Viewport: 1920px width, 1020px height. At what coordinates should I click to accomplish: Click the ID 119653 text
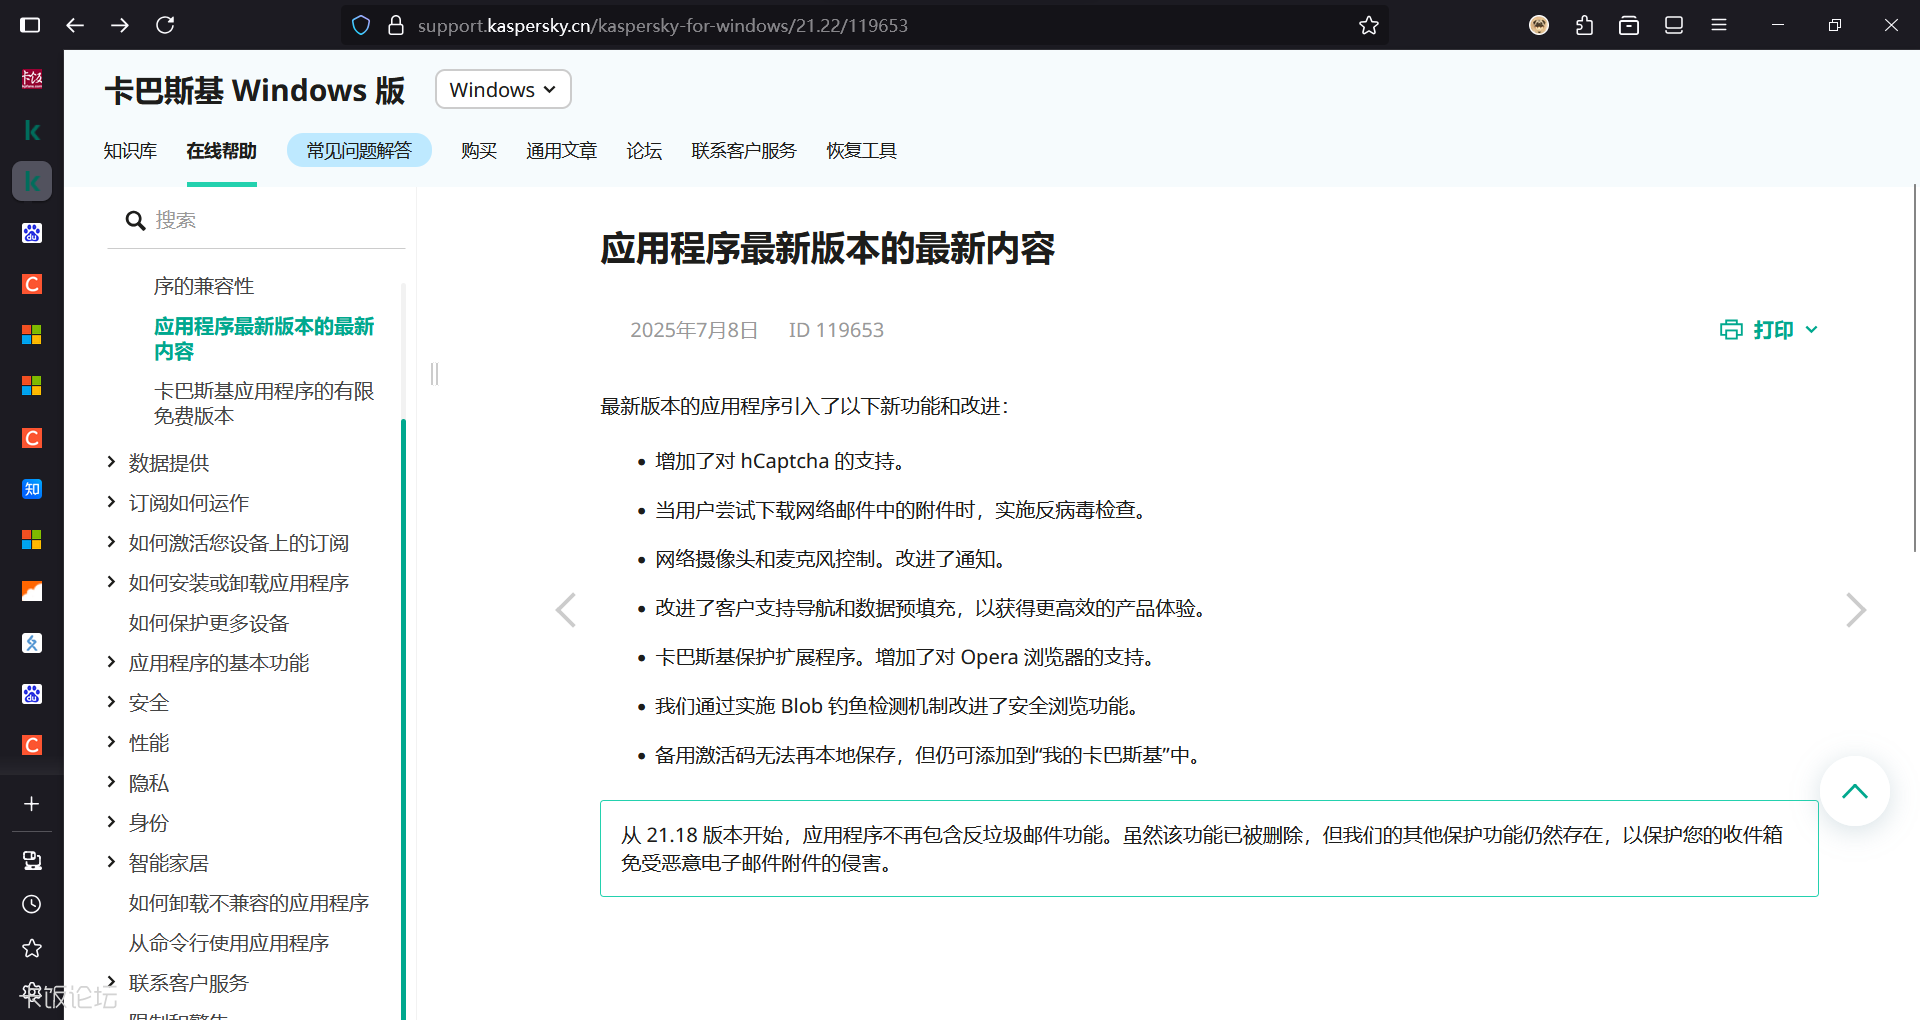click(836, 330)
